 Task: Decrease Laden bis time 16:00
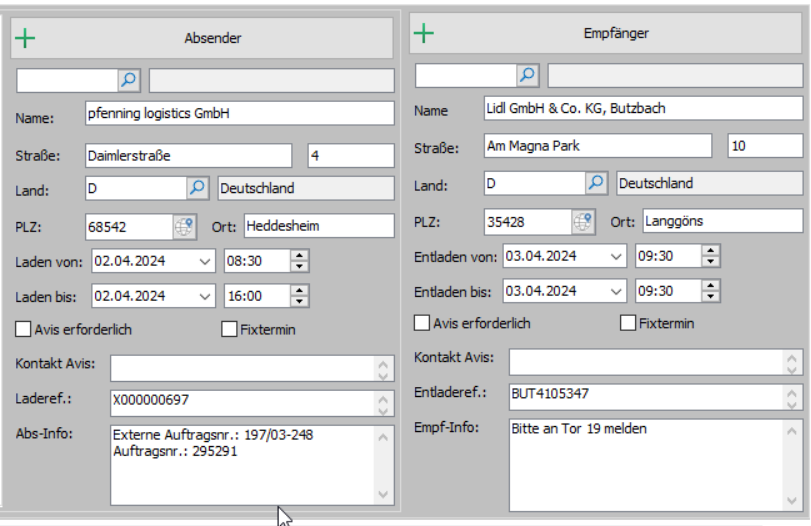[299, 302]
